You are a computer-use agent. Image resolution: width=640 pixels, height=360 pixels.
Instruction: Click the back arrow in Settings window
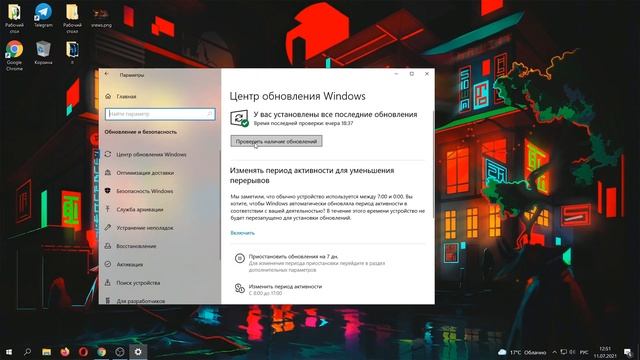tap(107, 74)
